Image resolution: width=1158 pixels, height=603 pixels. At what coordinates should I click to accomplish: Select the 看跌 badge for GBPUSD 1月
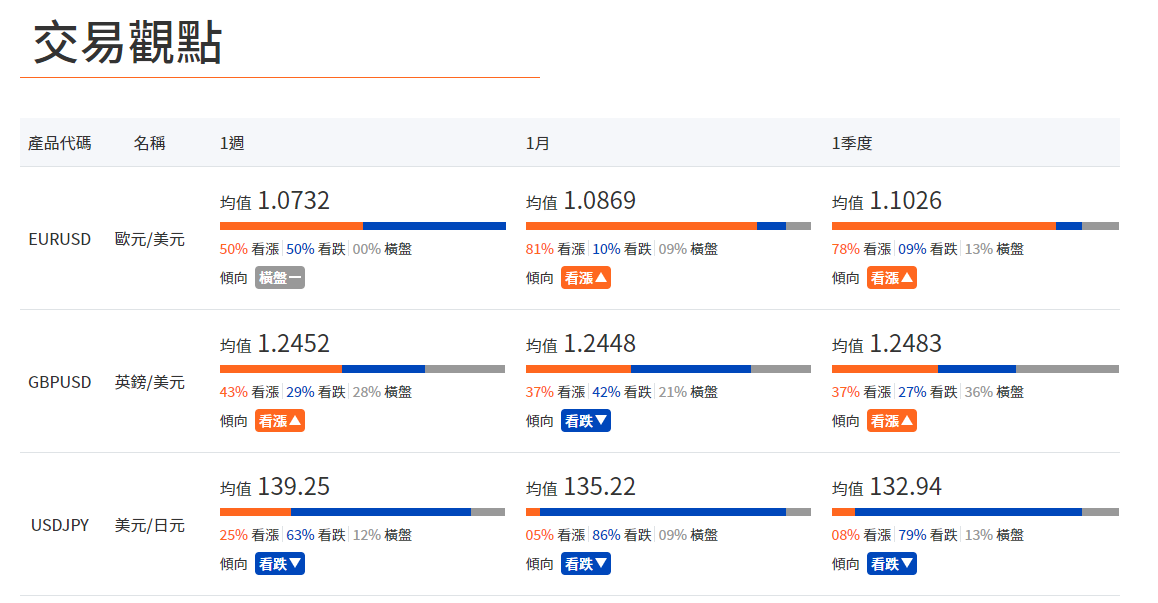(x=586, y=421)
